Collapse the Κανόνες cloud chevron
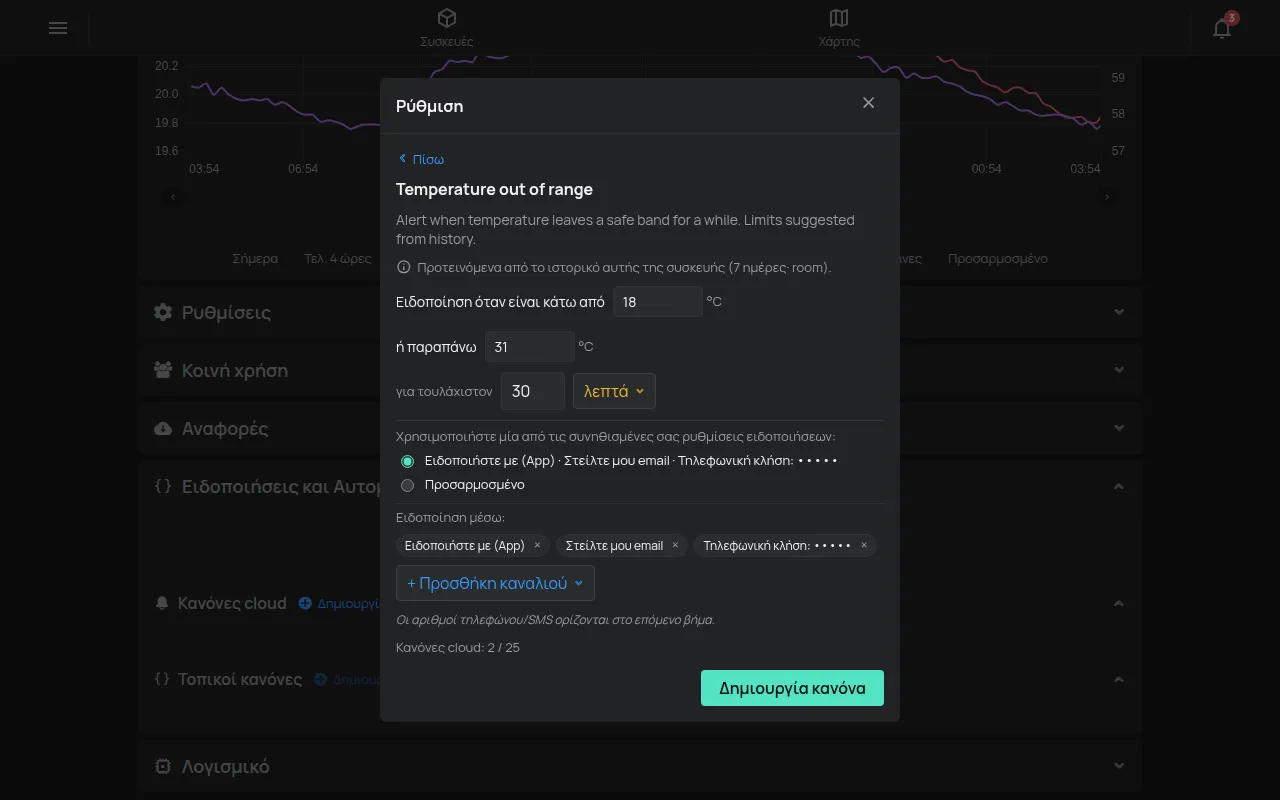Image resolution: width=1280 pixels, height=800 pixels. coord(1119,603)
